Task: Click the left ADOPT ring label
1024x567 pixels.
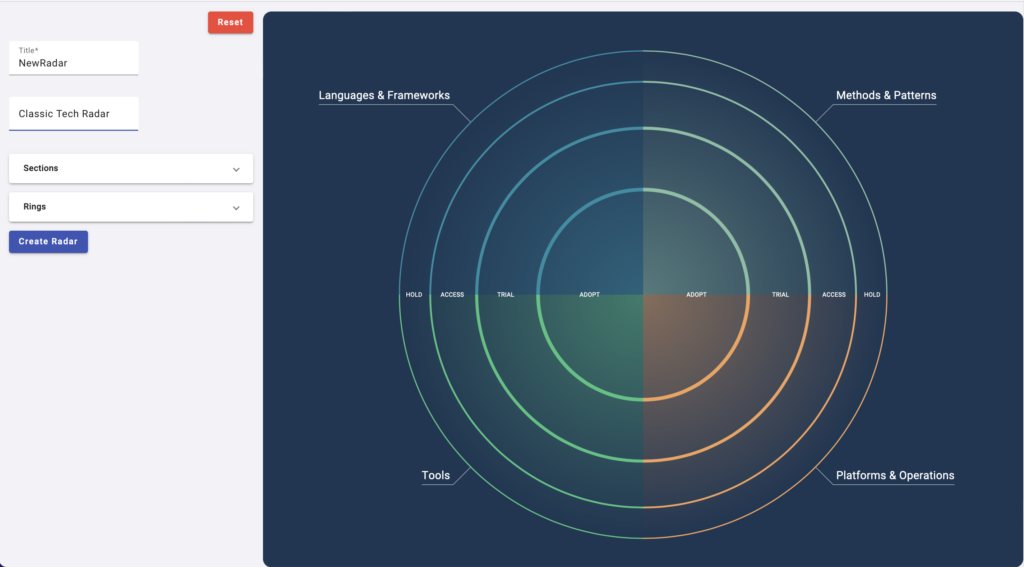Action: pyautogui.click(x=589, y=295)
